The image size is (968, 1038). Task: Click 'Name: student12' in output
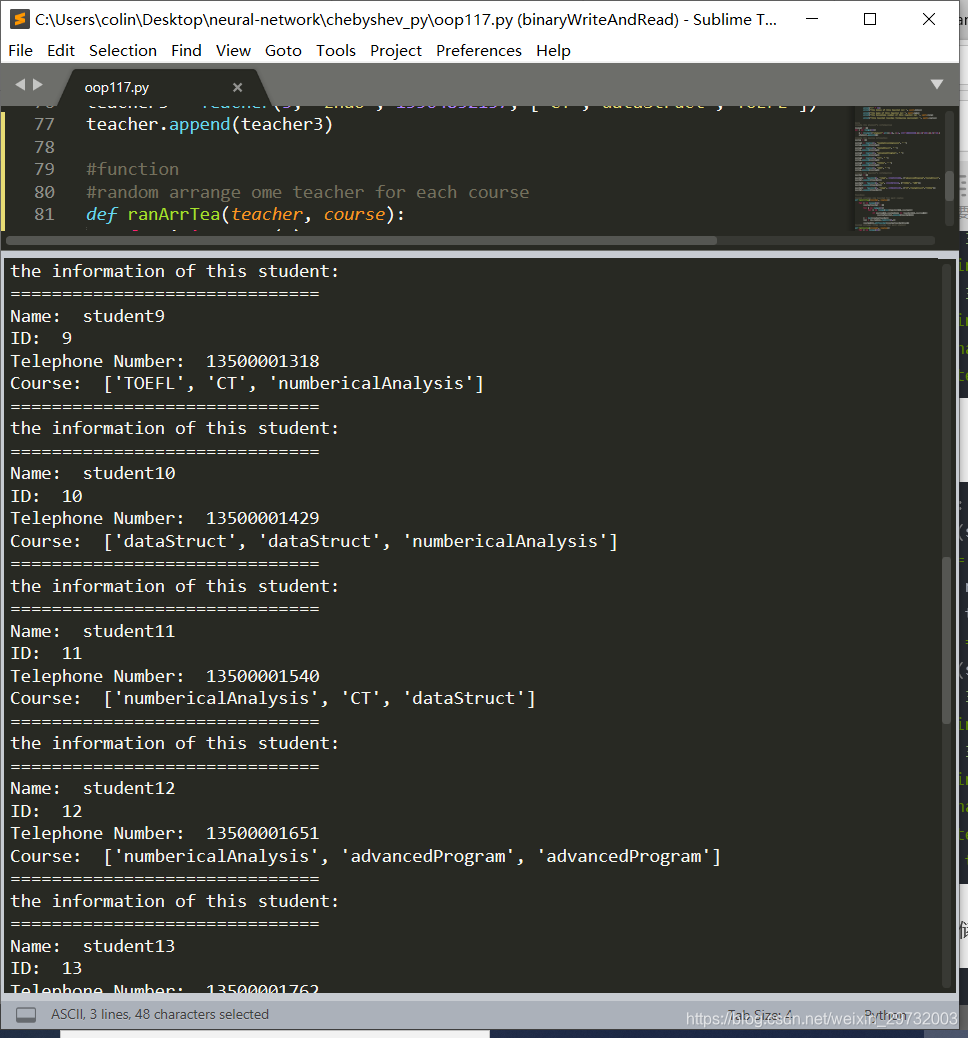coord(93,788)
